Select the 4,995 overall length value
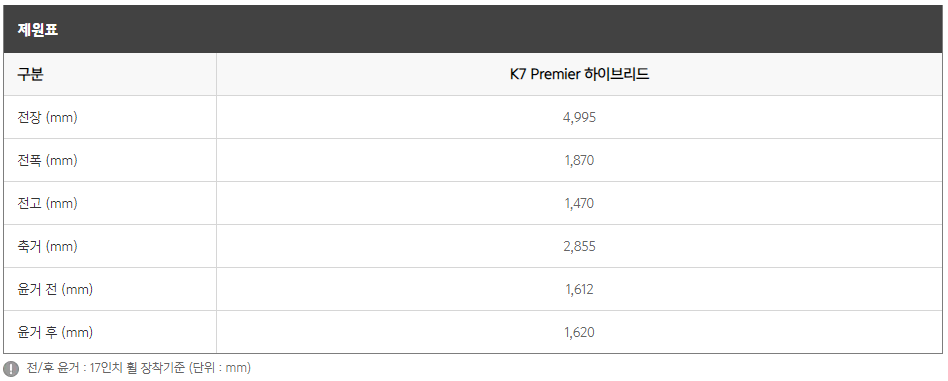 pos(579,117)
